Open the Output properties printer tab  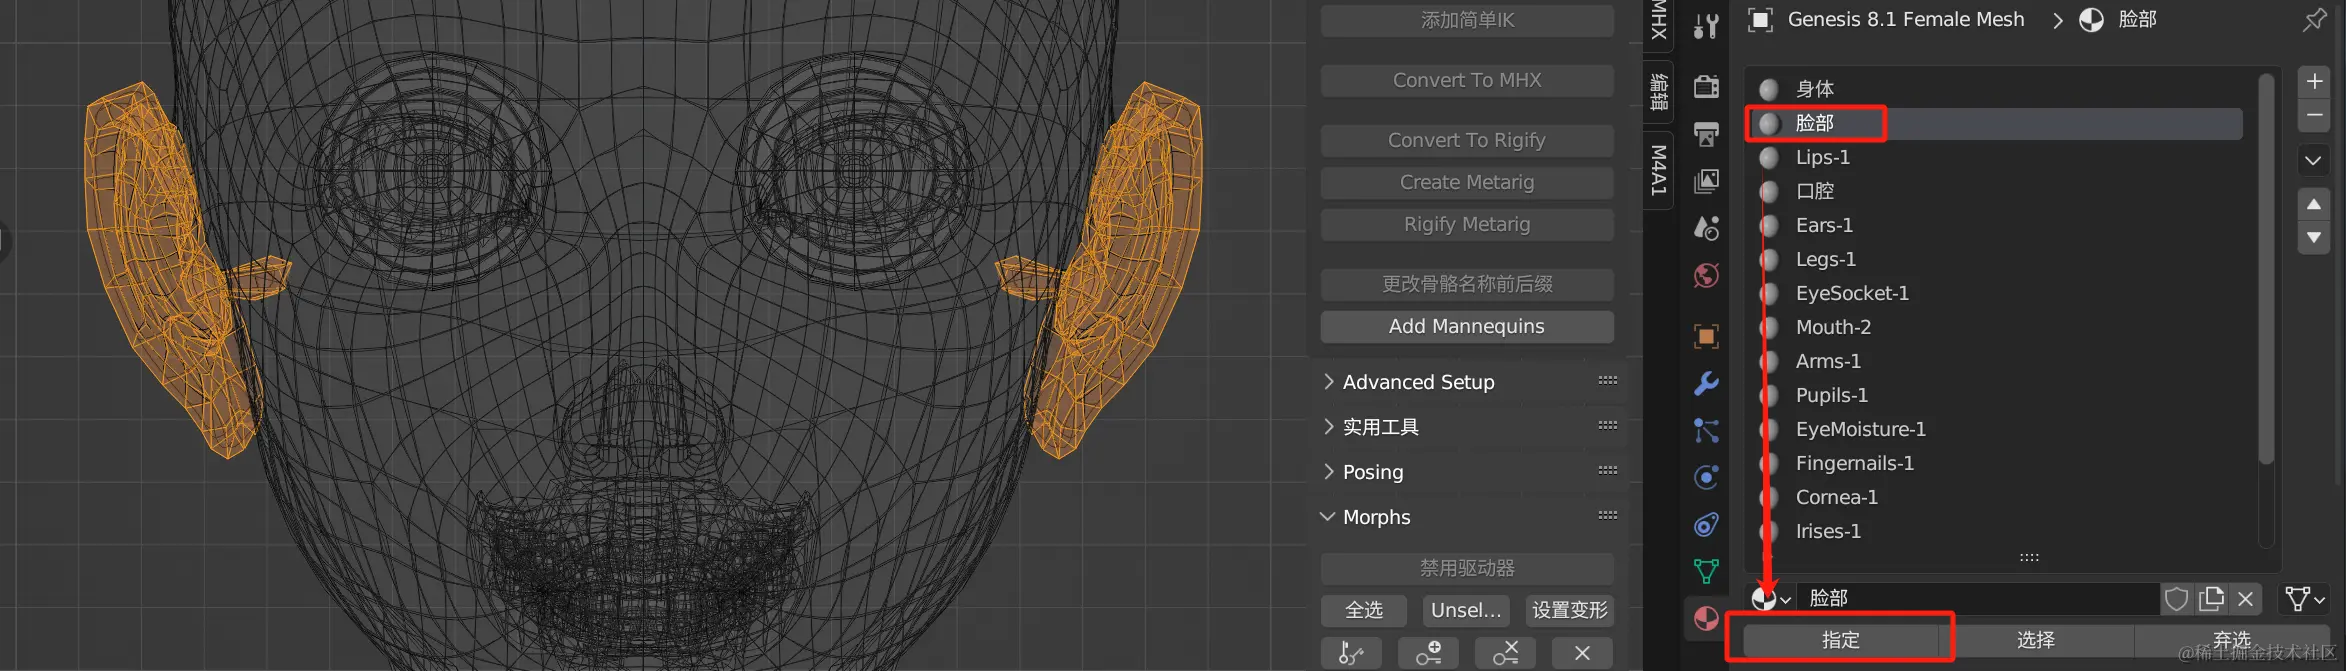[1706, 133]
